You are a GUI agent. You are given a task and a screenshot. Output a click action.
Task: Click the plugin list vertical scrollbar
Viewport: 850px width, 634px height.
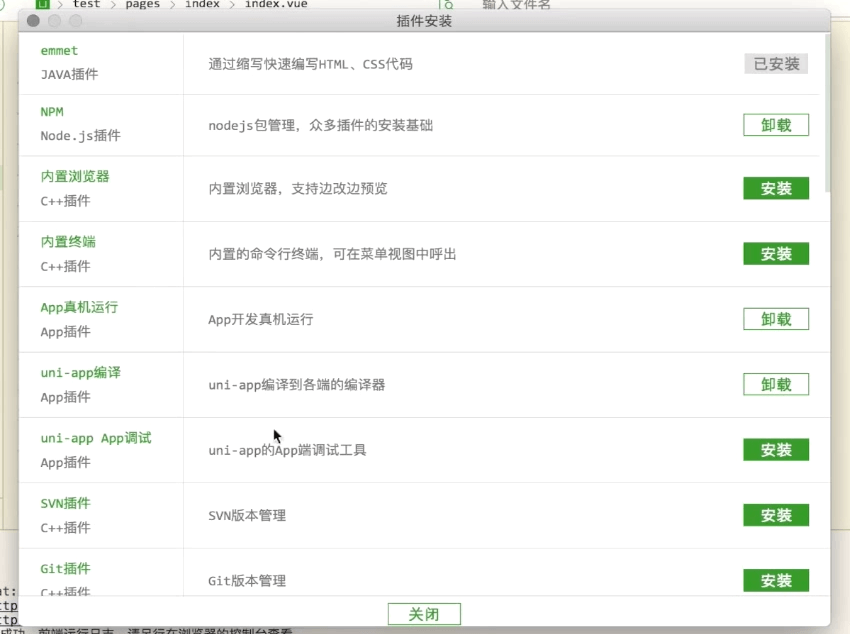point(827,113)
